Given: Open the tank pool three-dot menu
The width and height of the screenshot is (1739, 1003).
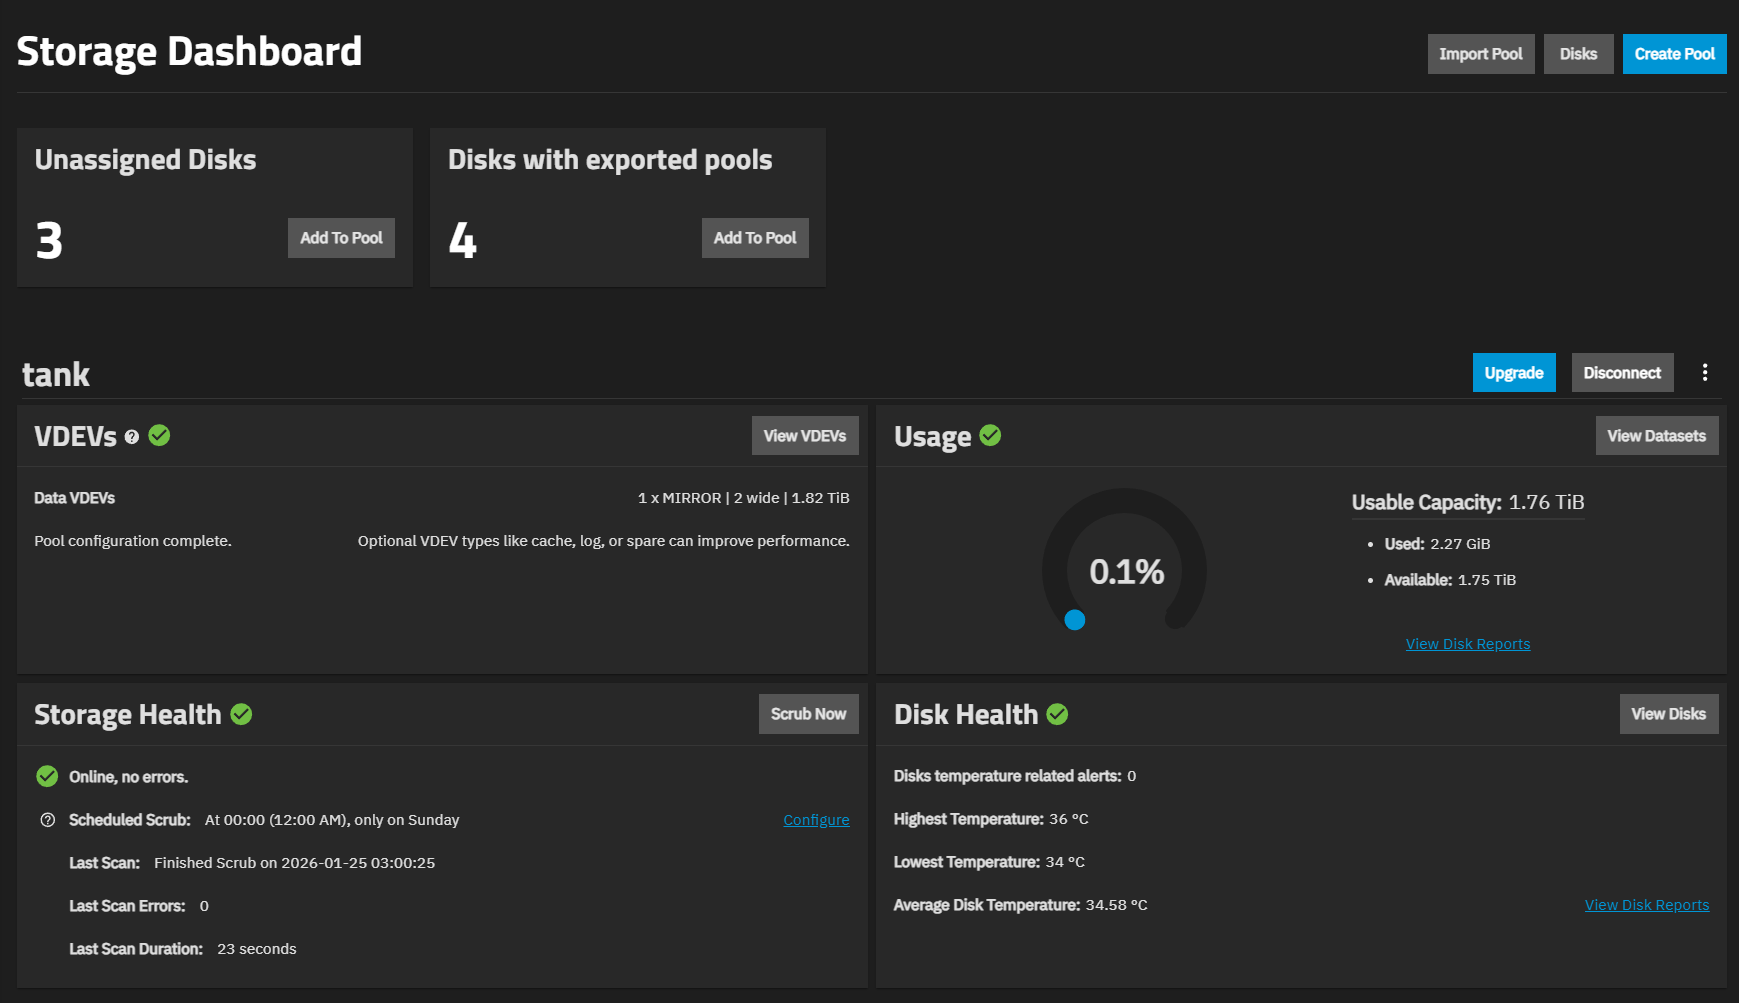Looking at the screenshot, I should pyautogui.click(x=1705, y=373).
